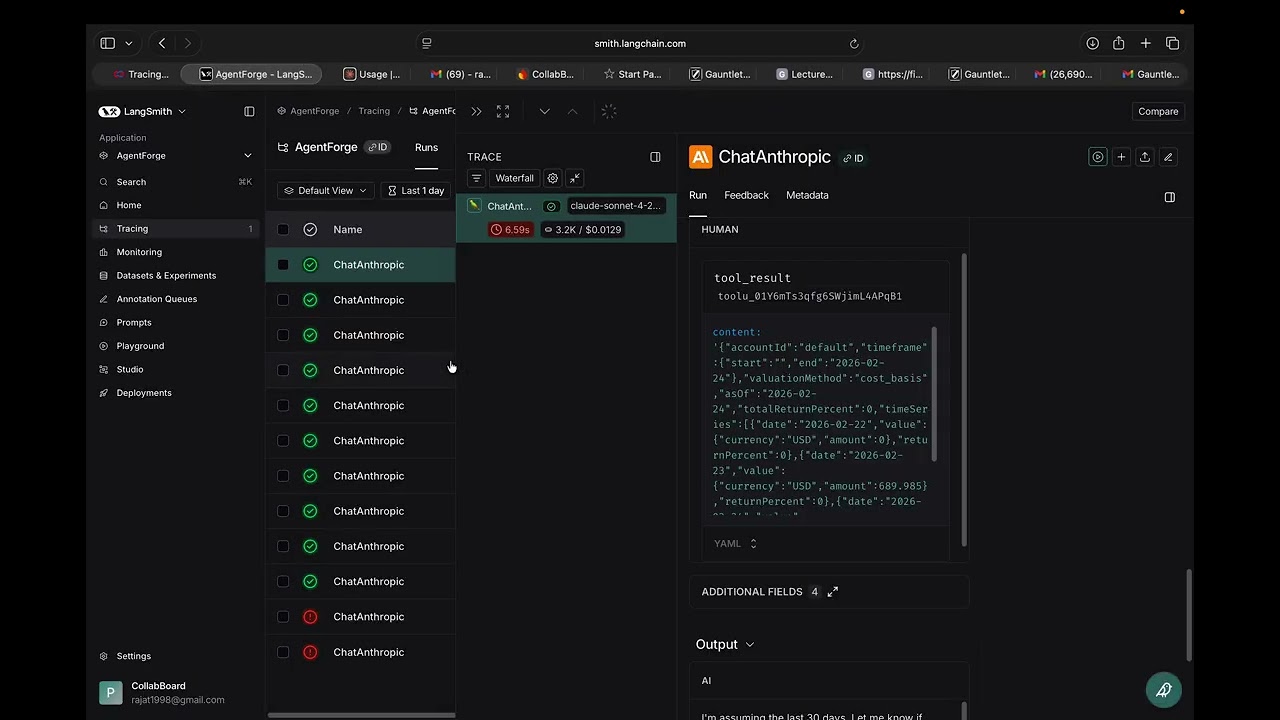Toggle the select-all runs checkbox

[x=283, y=230]
